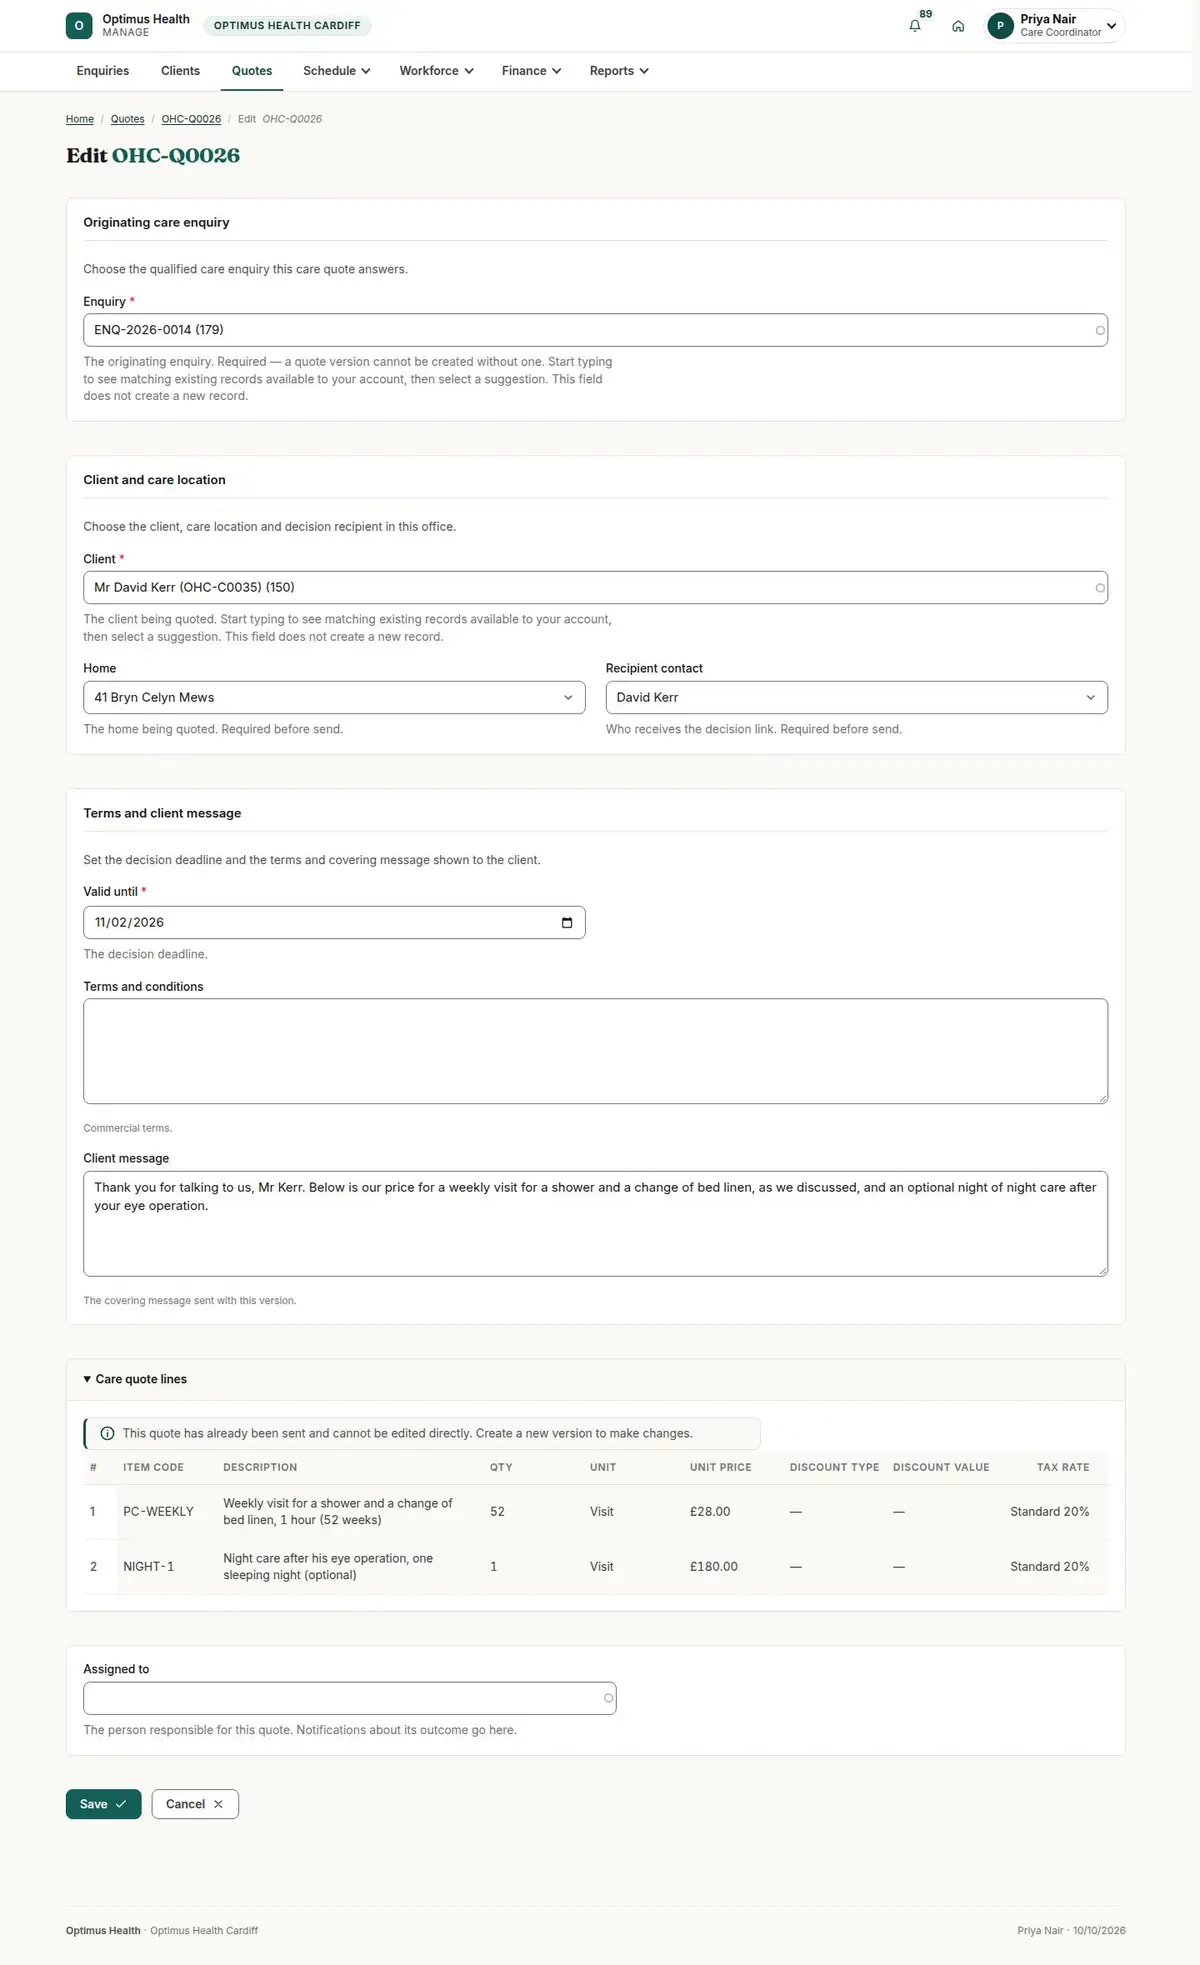1200x1965 pixels.
Task: Open the notifications bell
Action: [x=914, y=26]
